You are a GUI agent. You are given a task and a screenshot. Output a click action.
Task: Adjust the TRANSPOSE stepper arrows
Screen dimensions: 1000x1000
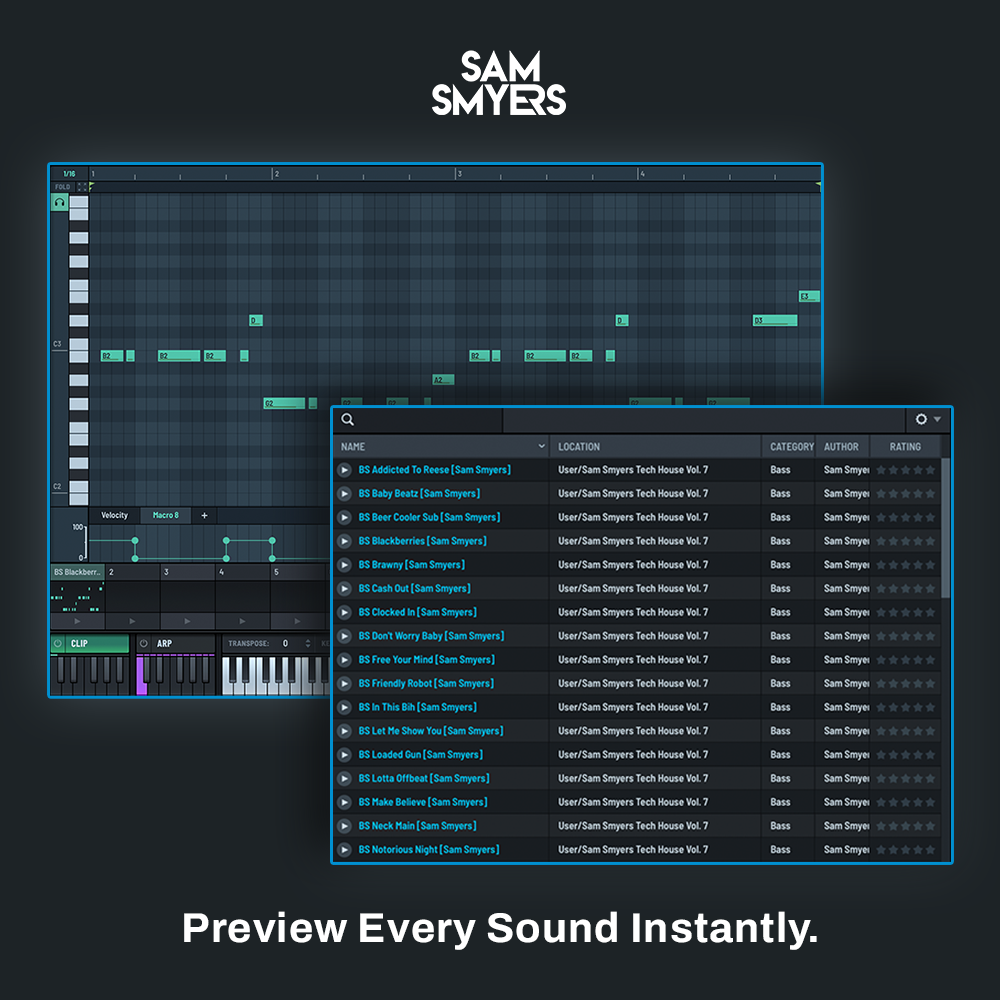(x=308, y=643)
